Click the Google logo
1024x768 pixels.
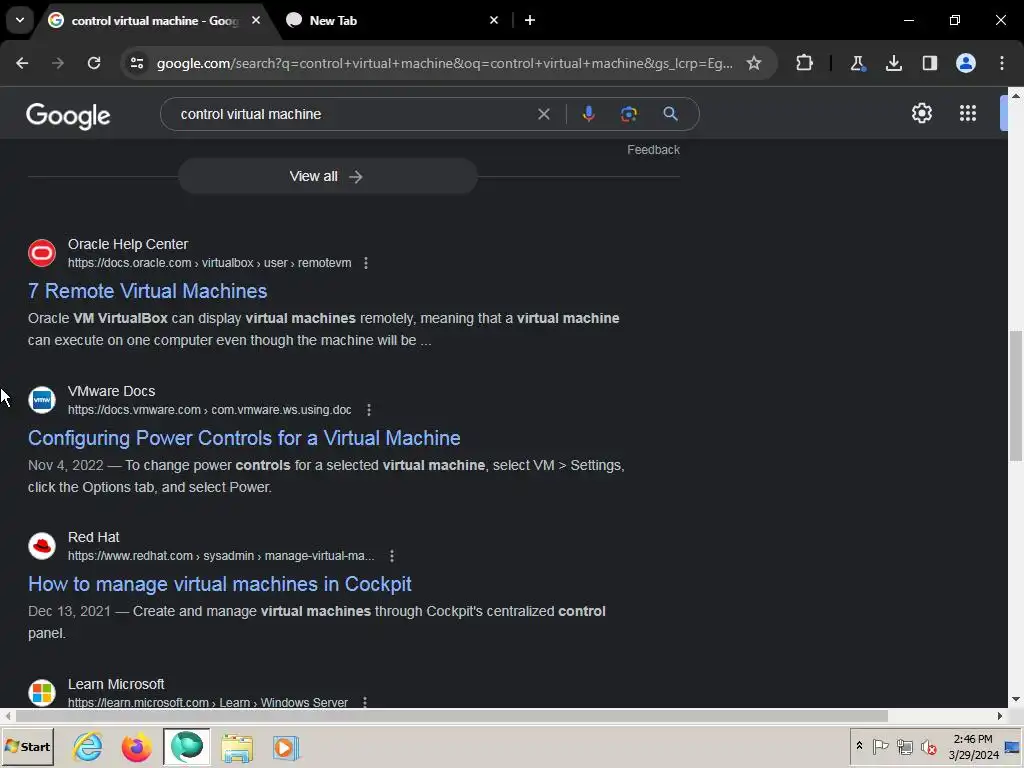click(68, 116)
